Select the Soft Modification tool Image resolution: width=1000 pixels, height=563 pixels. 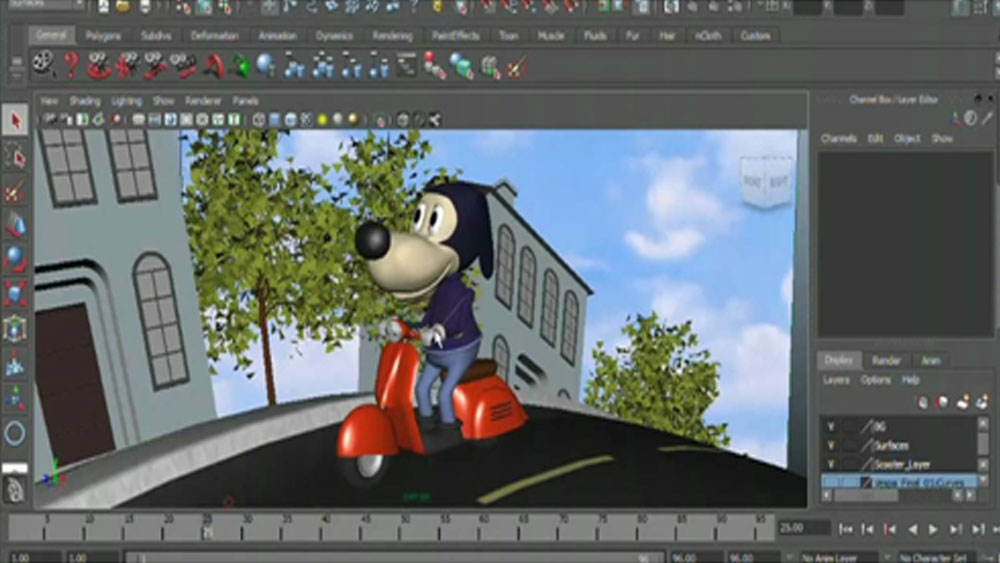15,363
